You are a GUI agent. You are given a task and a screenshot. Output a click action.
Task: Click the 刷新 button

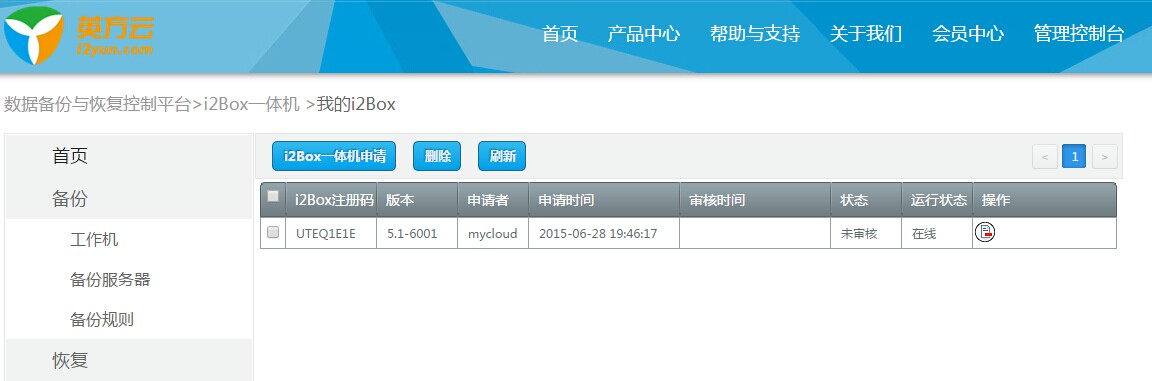click(x=503, y=156)
